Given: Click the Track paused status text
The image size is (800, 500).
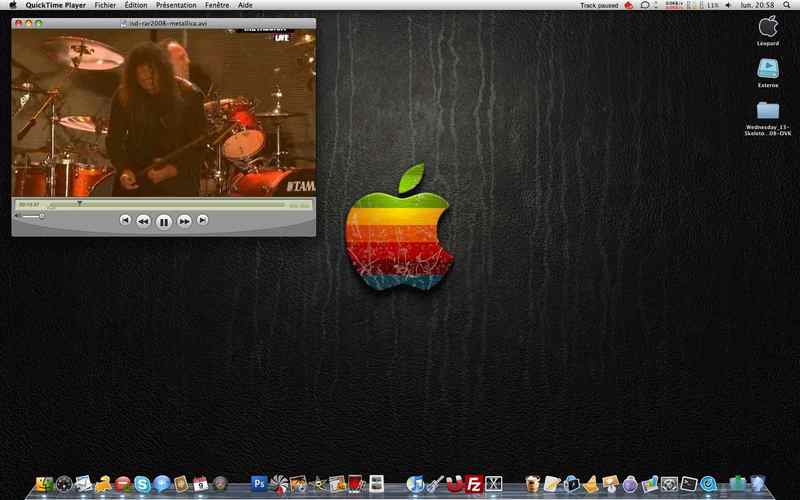Looking at the screenshot, I should 599,6.
